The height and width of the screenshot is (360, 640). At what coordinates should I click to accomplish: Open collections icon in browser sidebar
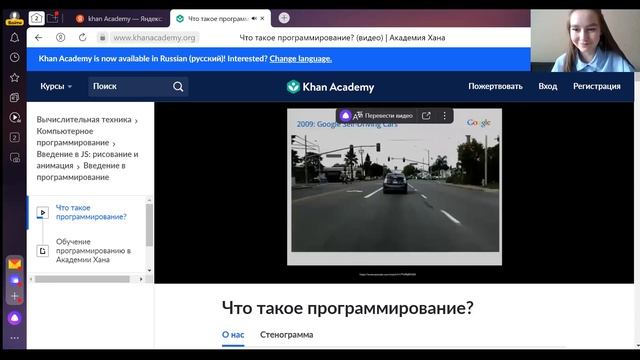(14, 97)
